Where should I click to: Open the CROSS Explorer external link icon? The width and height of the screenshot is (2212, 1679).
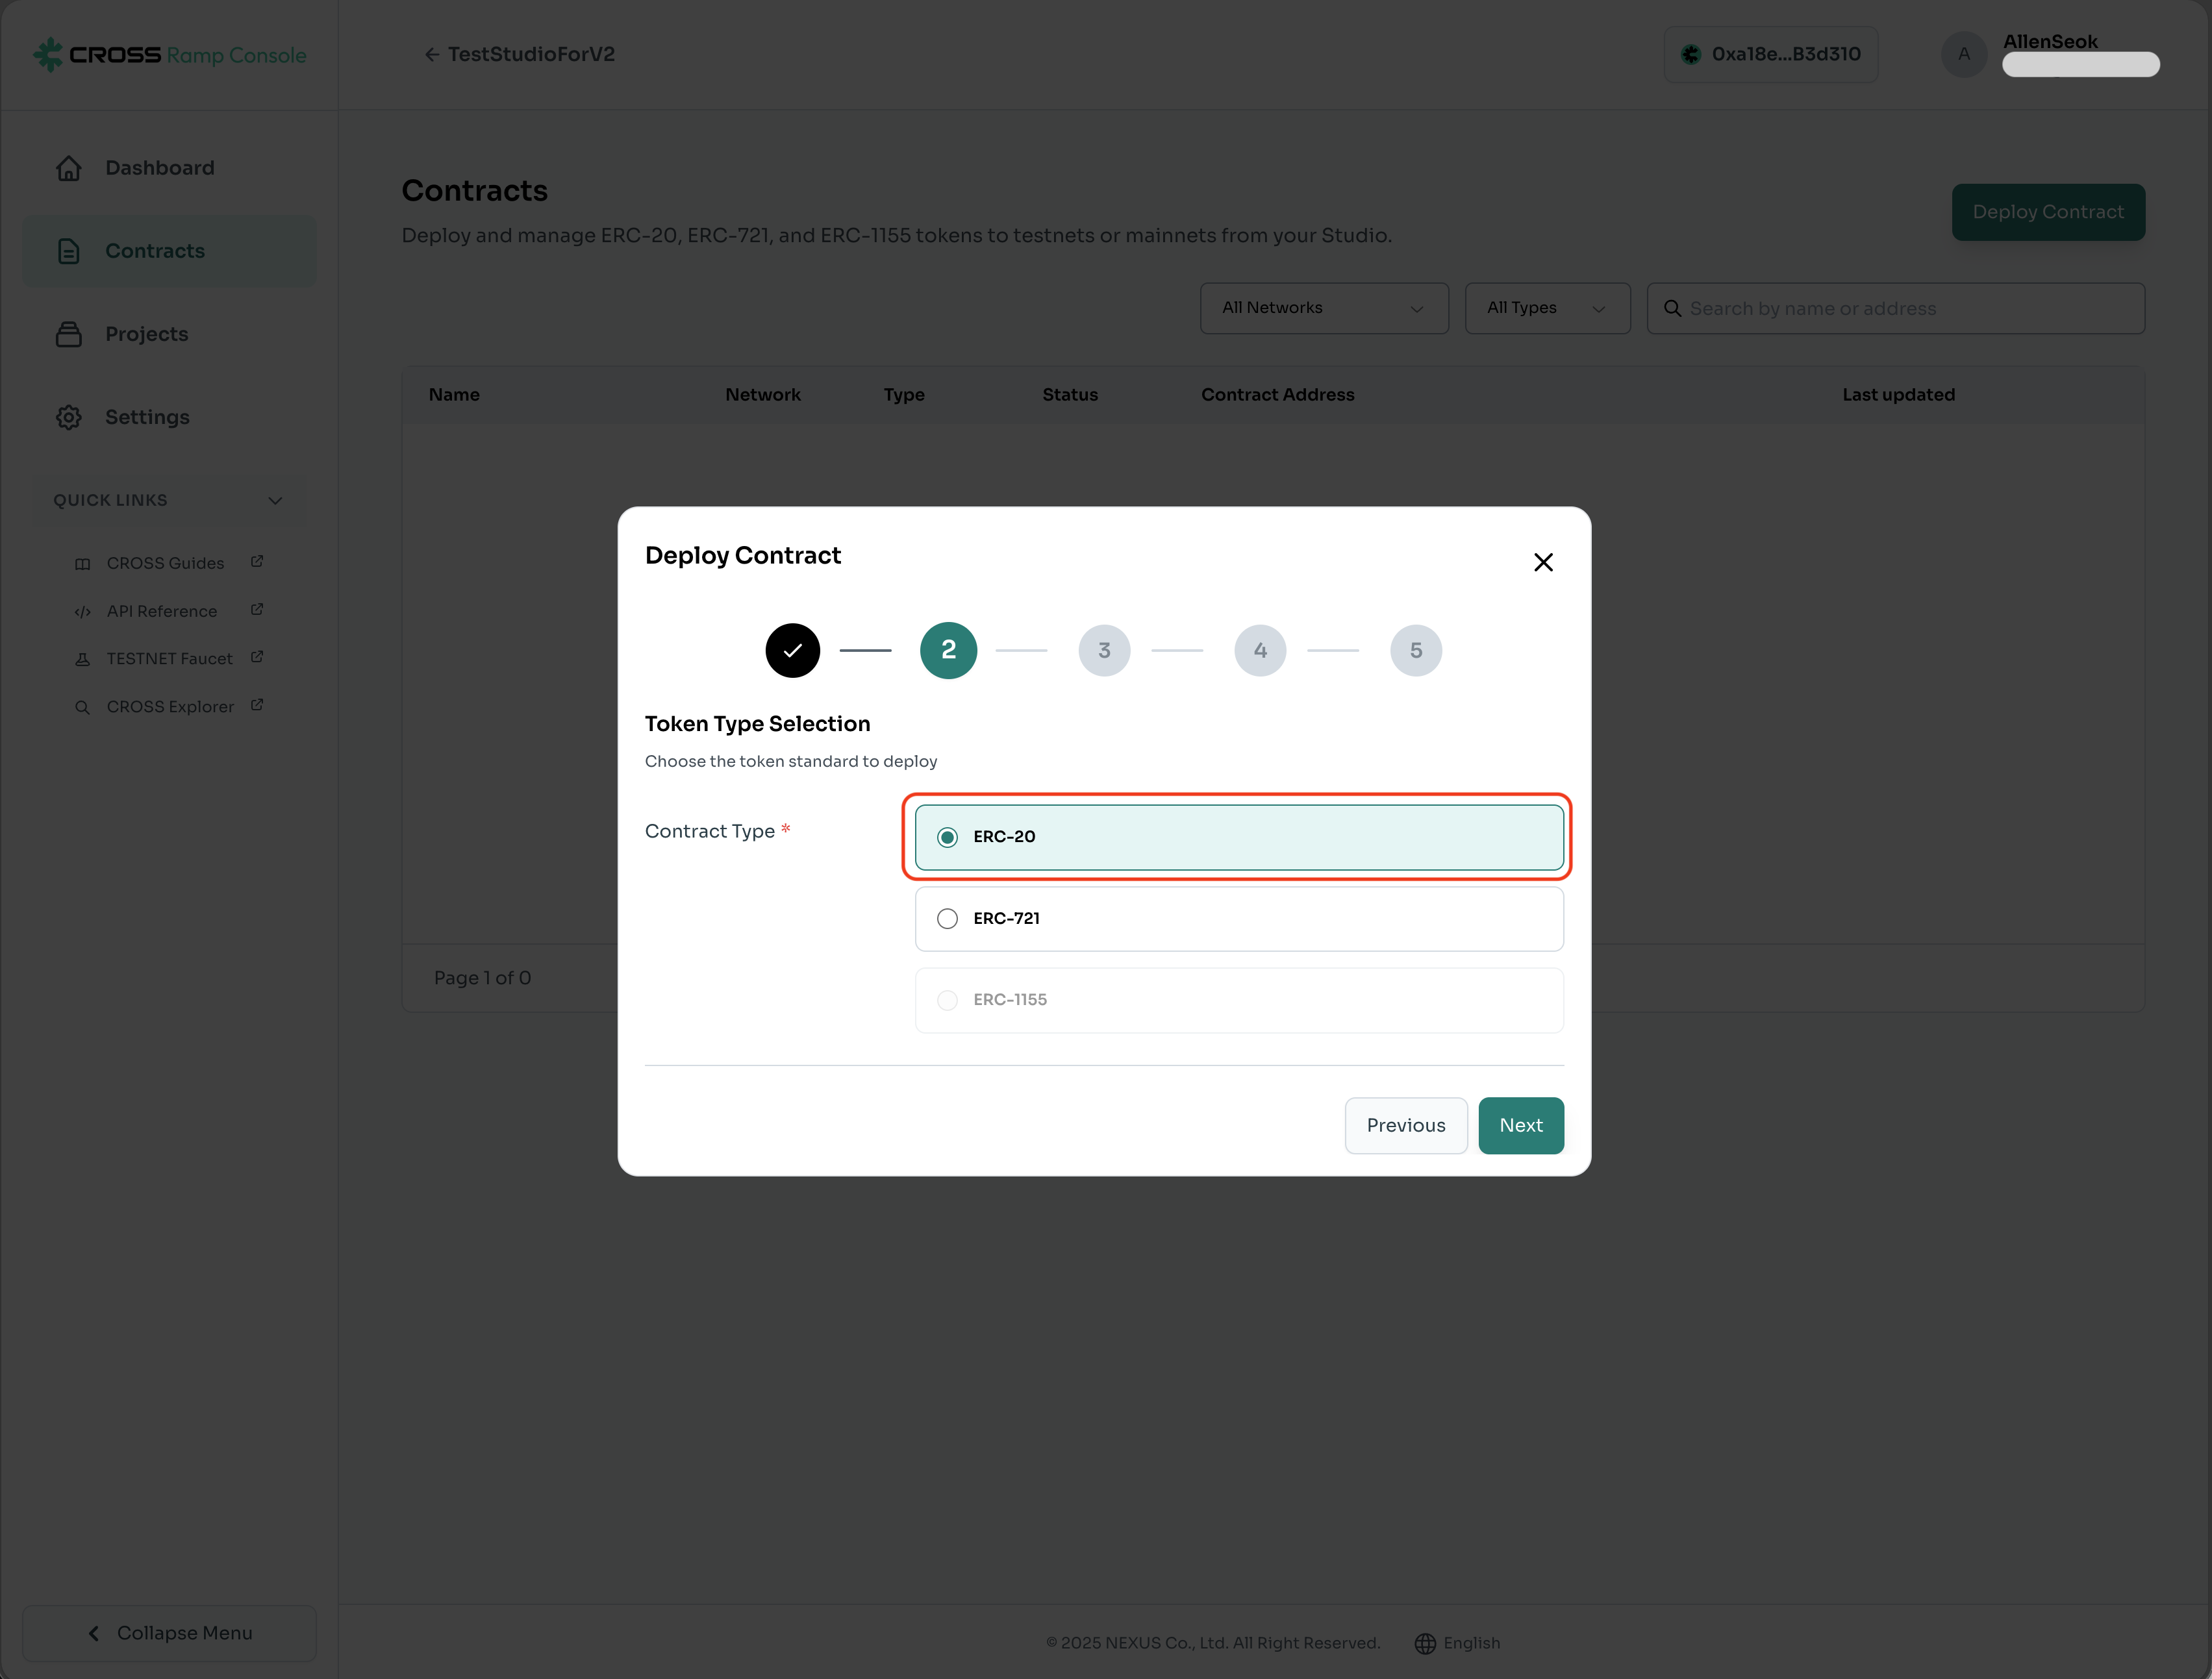coord(257,705)
